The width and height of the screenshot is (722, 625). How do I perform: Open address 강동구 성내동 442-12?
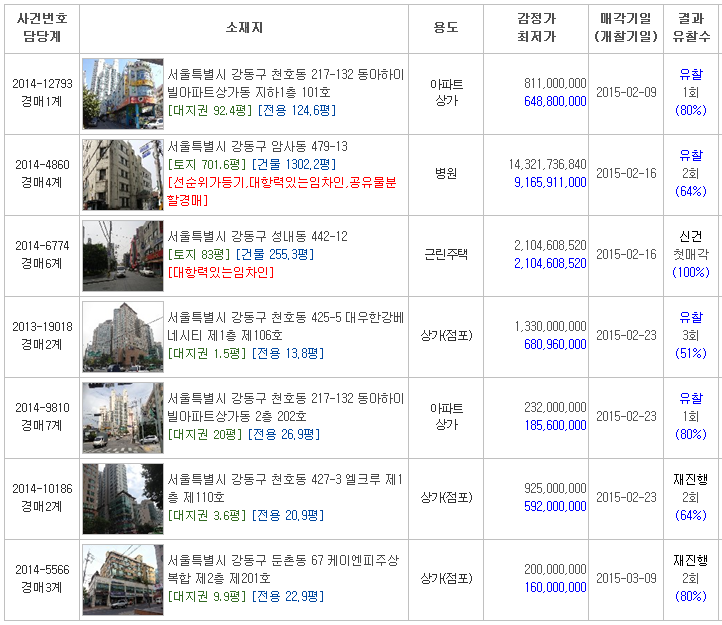(x=257, y=237)
